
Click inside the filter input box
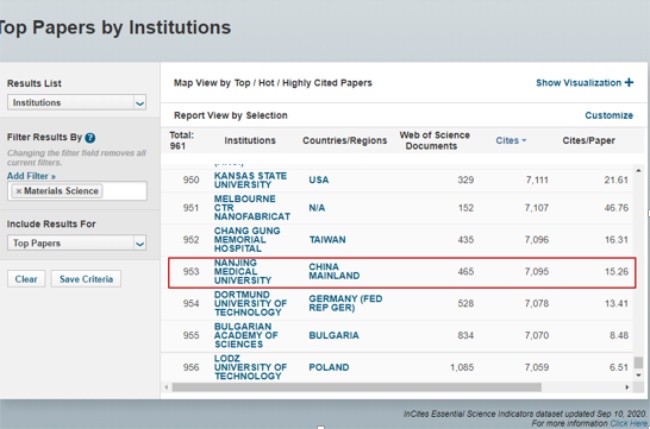124,191
